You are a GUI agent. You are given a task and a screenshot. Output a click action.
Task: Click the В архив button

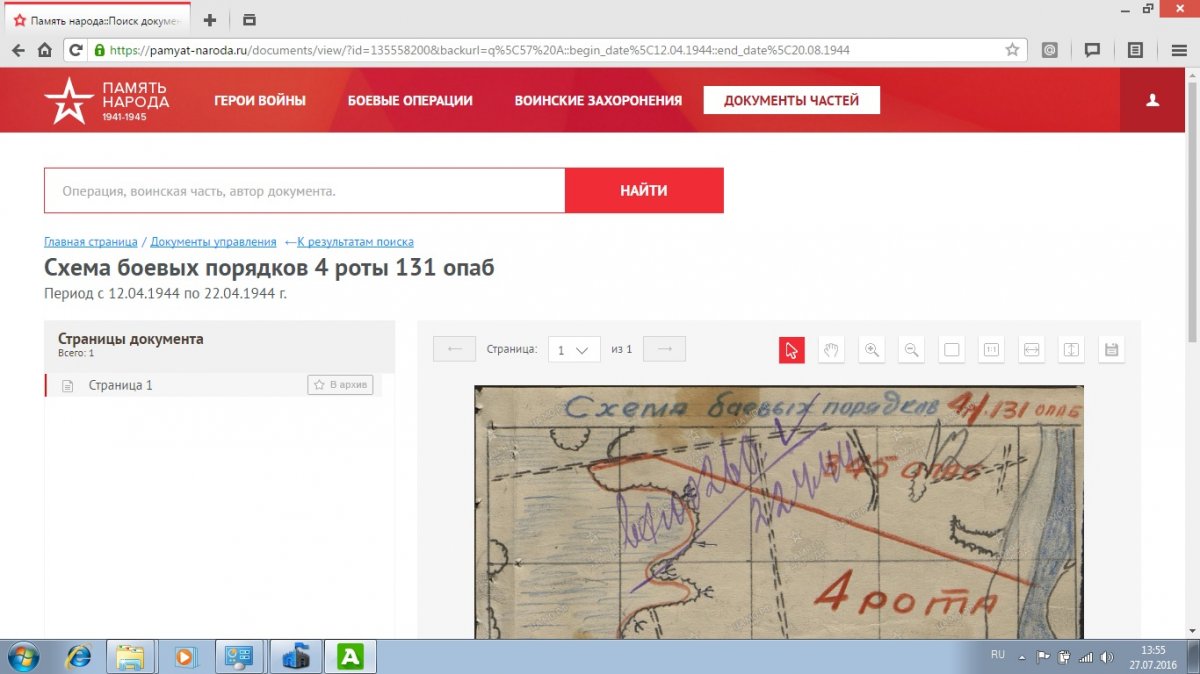340,385
